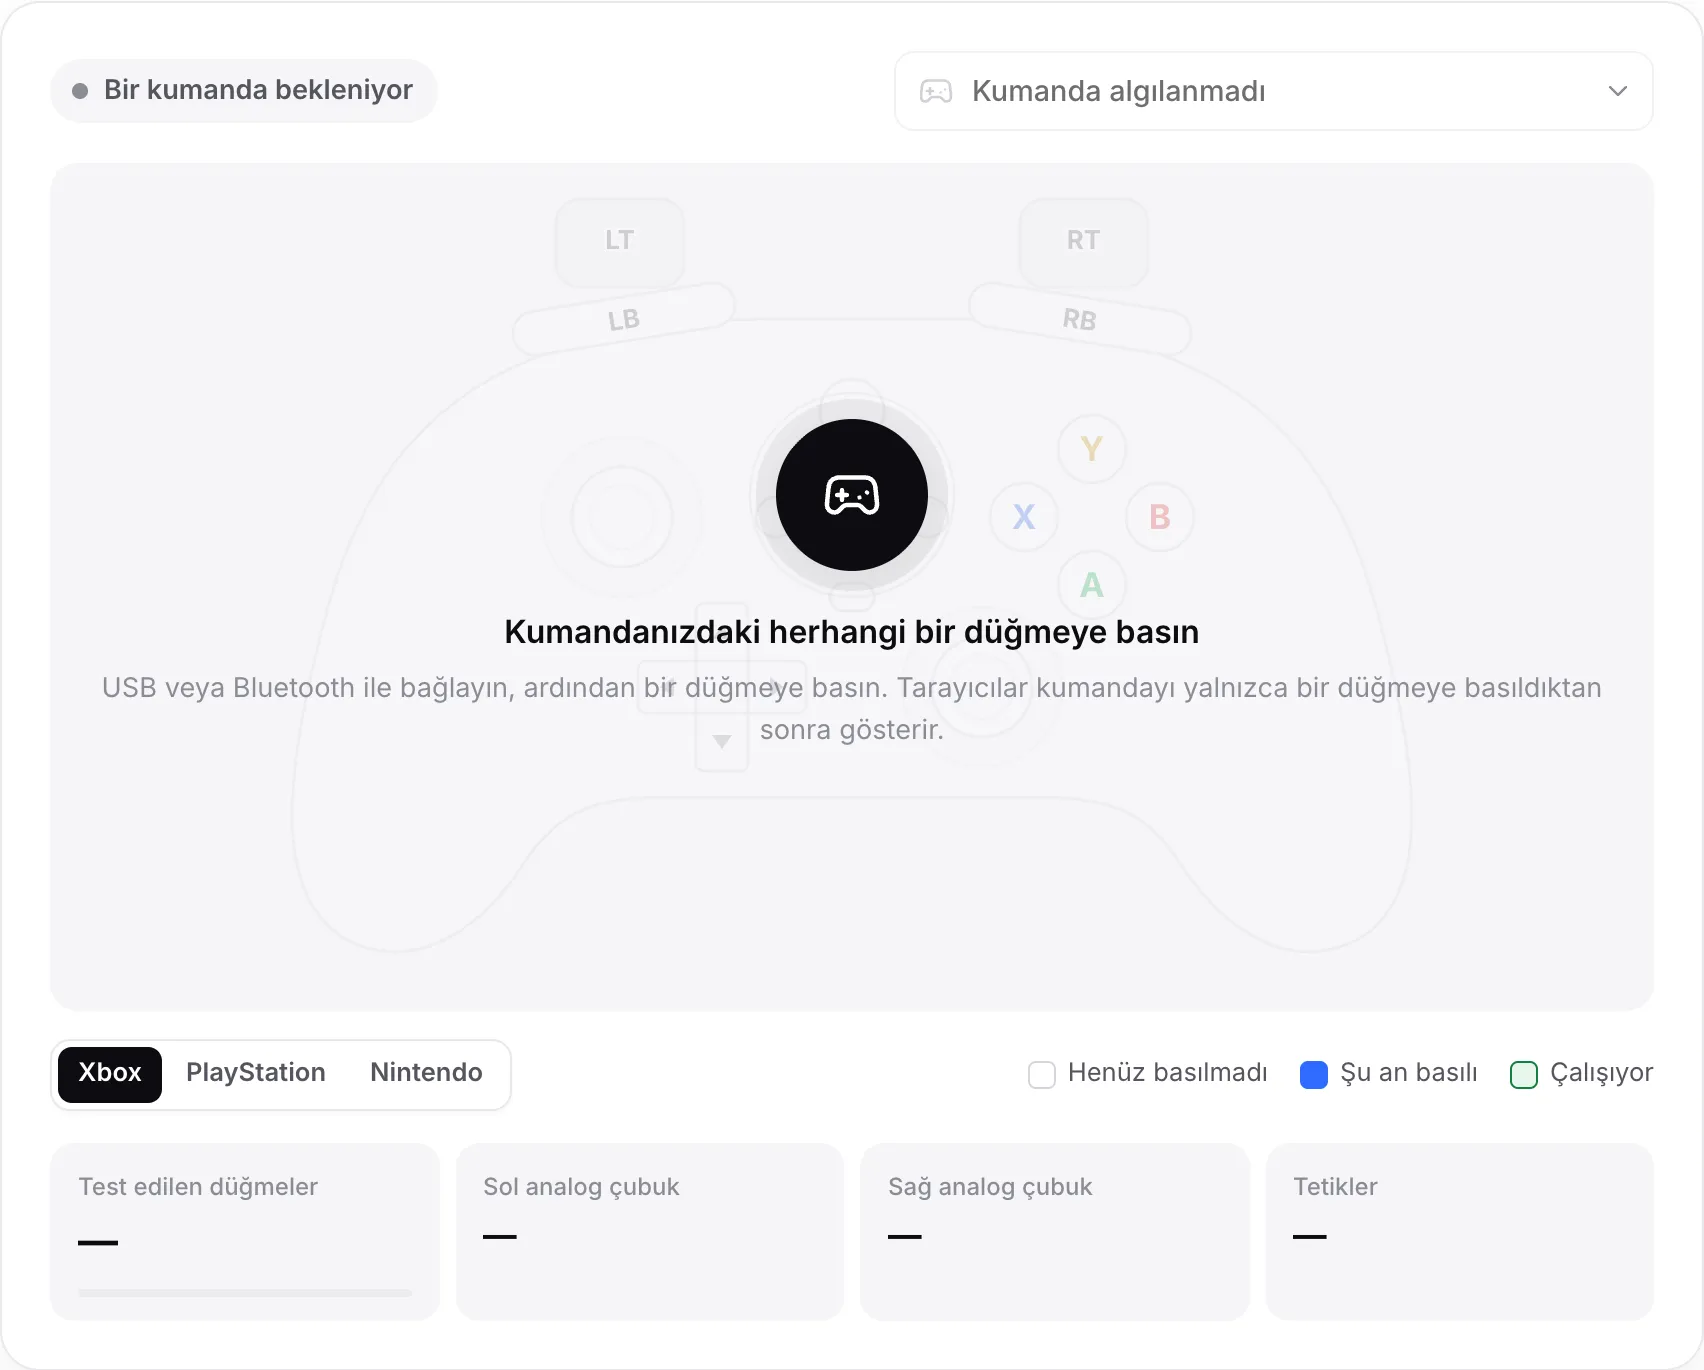
Task: Click the green 'Çalışıyor' legend swatch
Action: click(1524, 1075)
